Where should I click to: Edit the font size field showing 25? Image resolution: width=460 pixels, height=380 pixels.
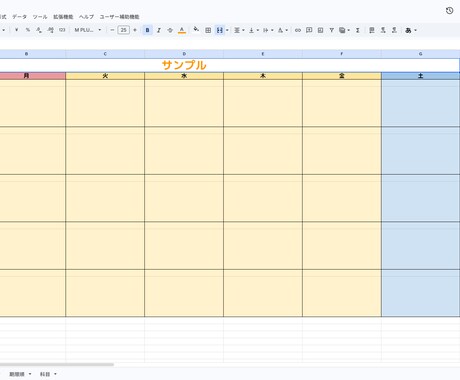[x=123, y=30]
